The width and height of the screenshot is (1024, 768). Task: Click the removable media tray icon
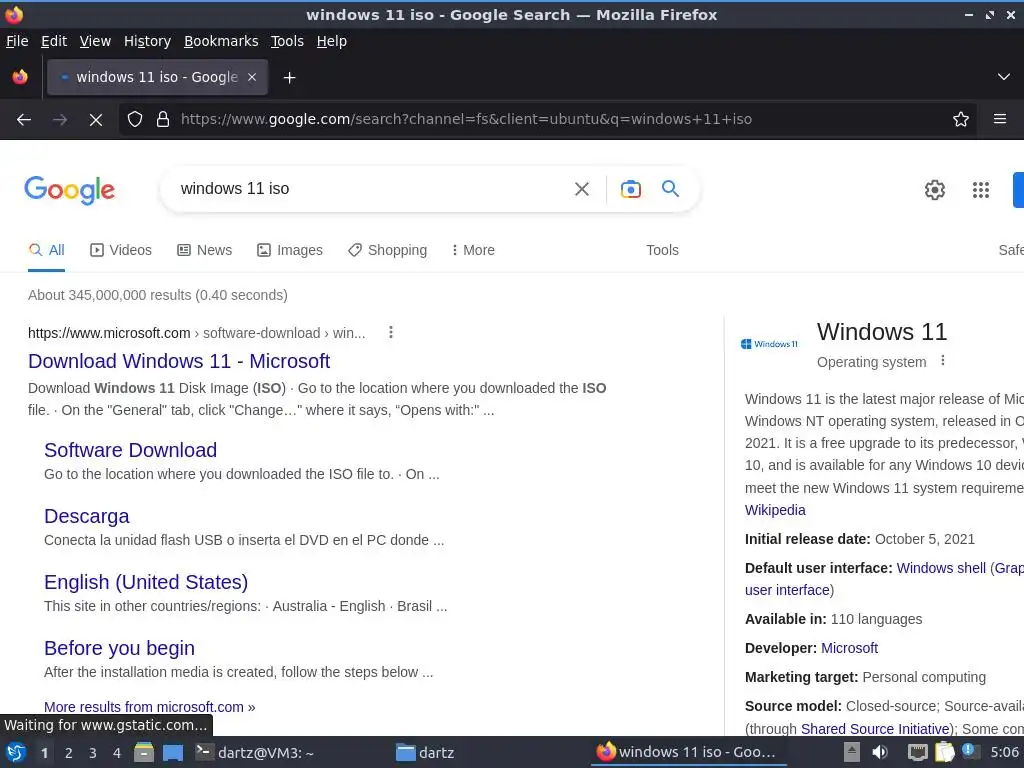[852, 752]
